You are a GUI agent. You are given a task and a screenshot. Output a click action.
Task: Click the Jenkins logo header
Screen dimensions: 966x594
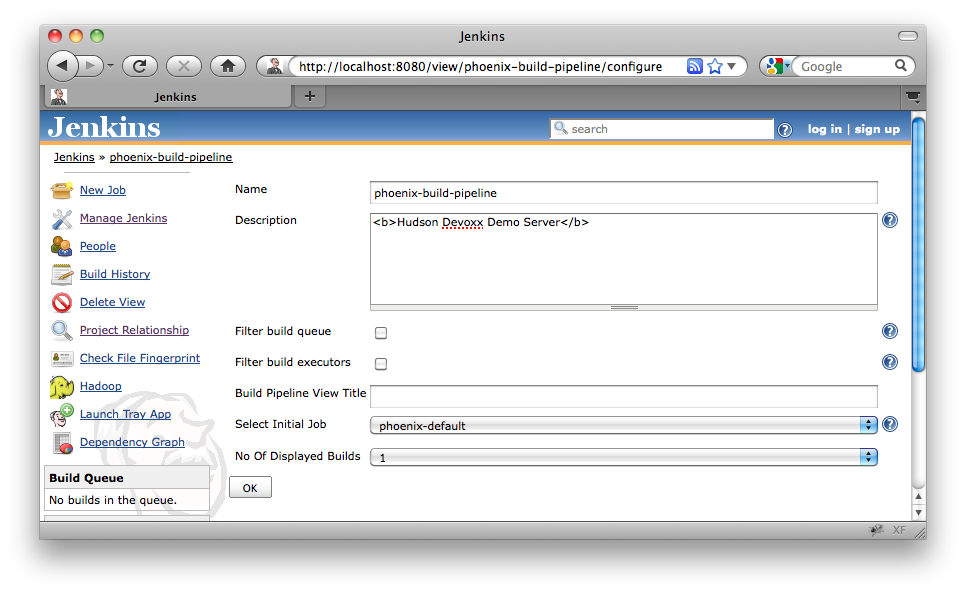104,128
